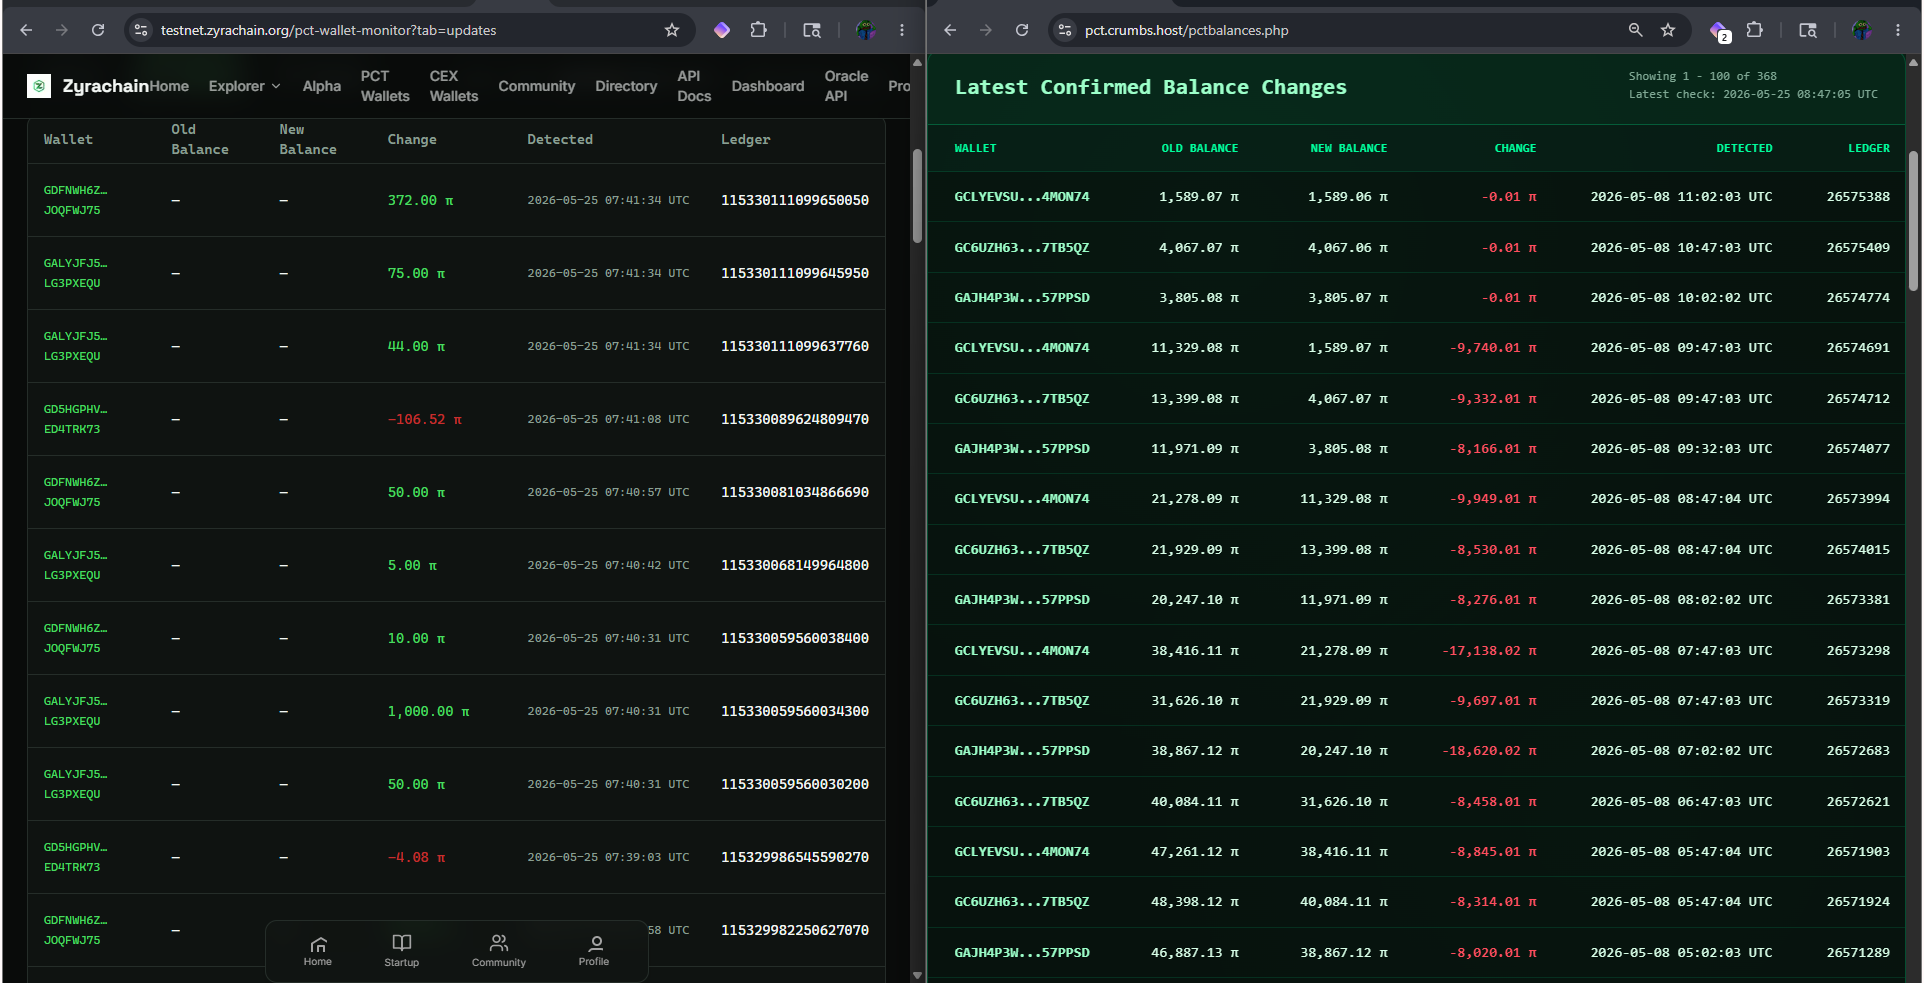The image size is (1924, 983).
Task: Open the CEX Wallets menu item
Action: (454, 86)
